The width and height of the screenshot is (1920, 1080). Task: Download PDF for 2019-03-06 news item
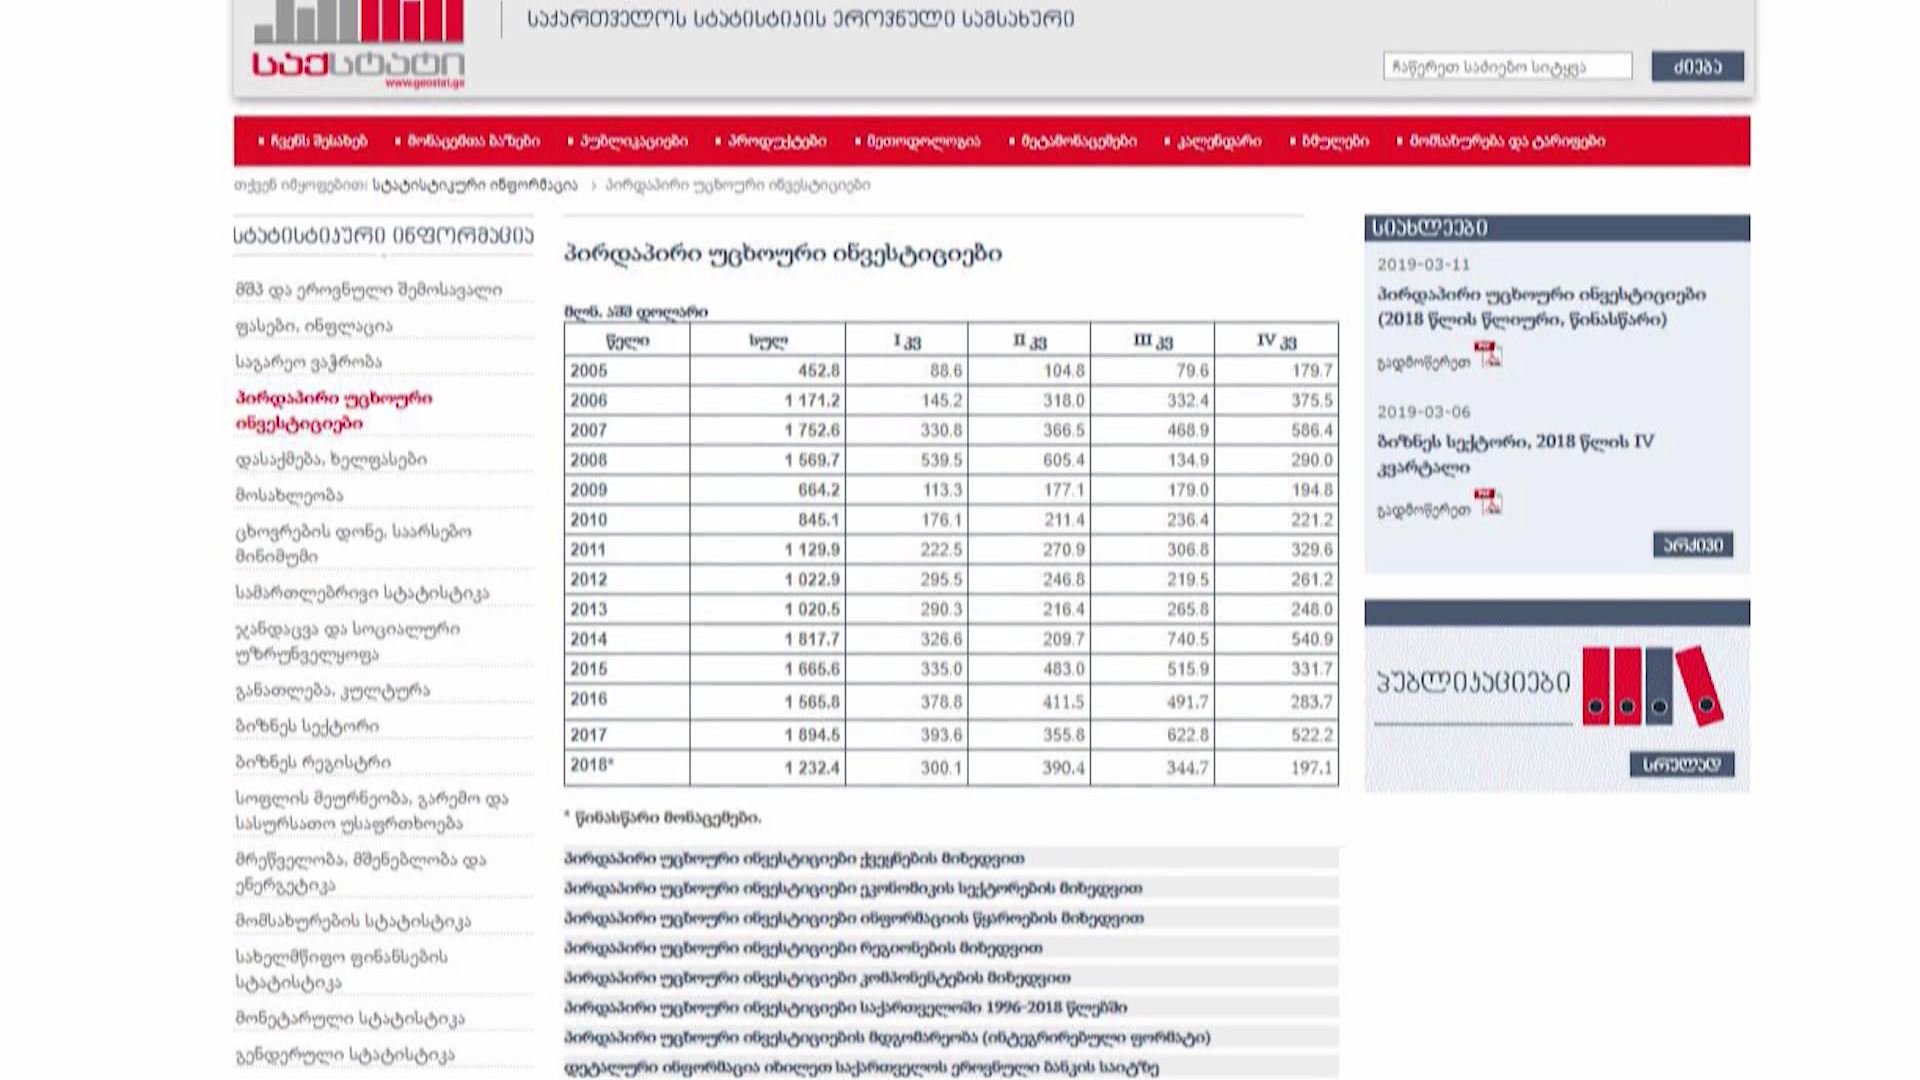1490,502
